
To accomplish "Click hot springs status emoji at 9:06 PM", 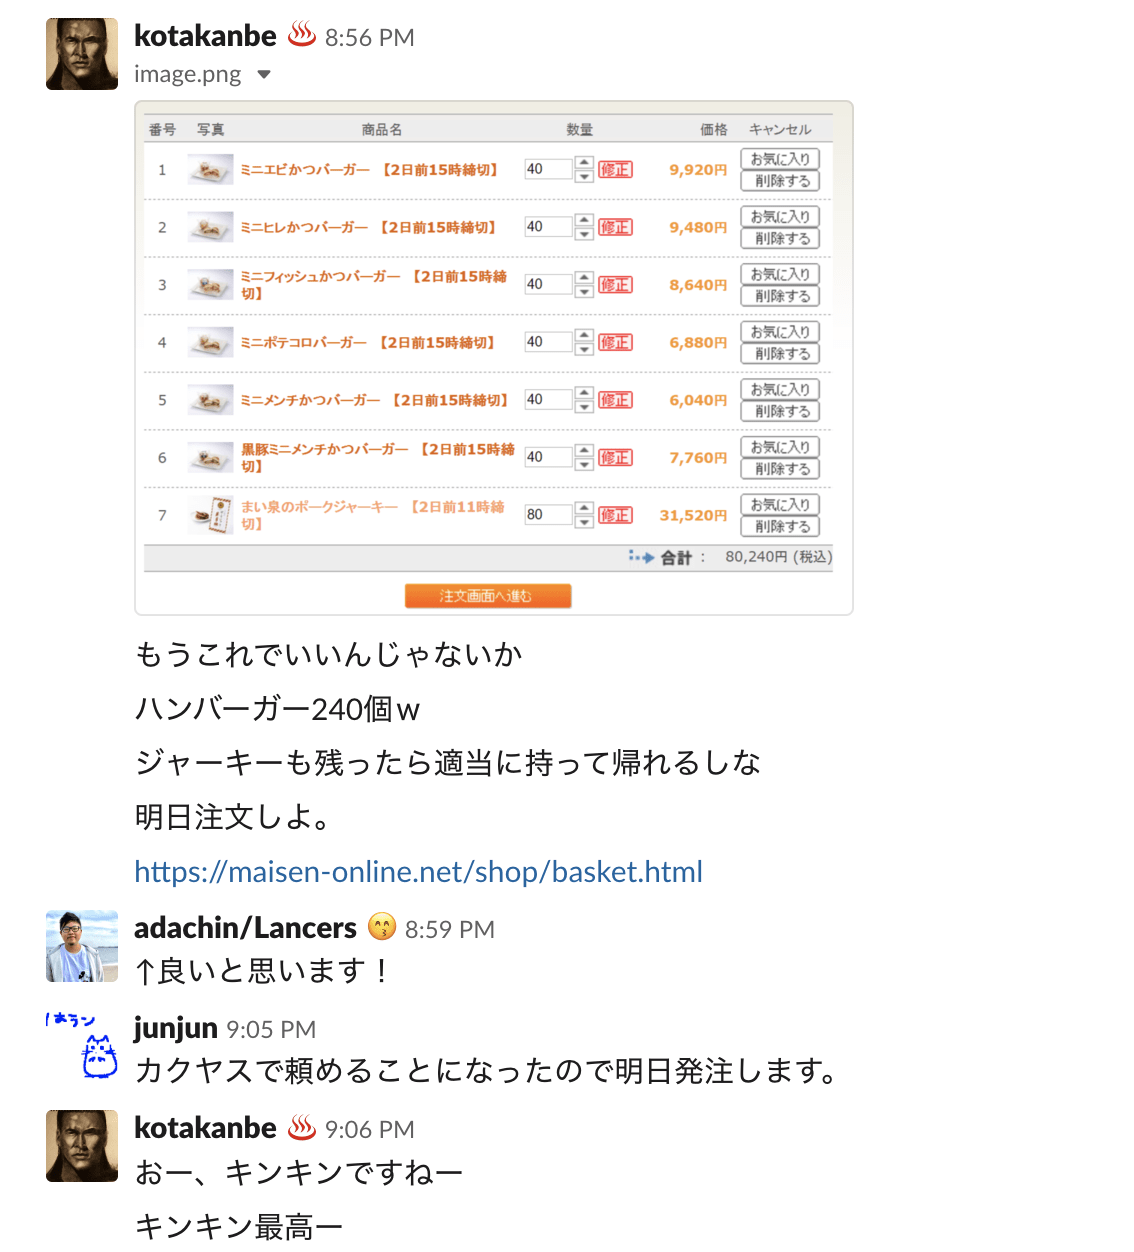I will [302, 1127].
